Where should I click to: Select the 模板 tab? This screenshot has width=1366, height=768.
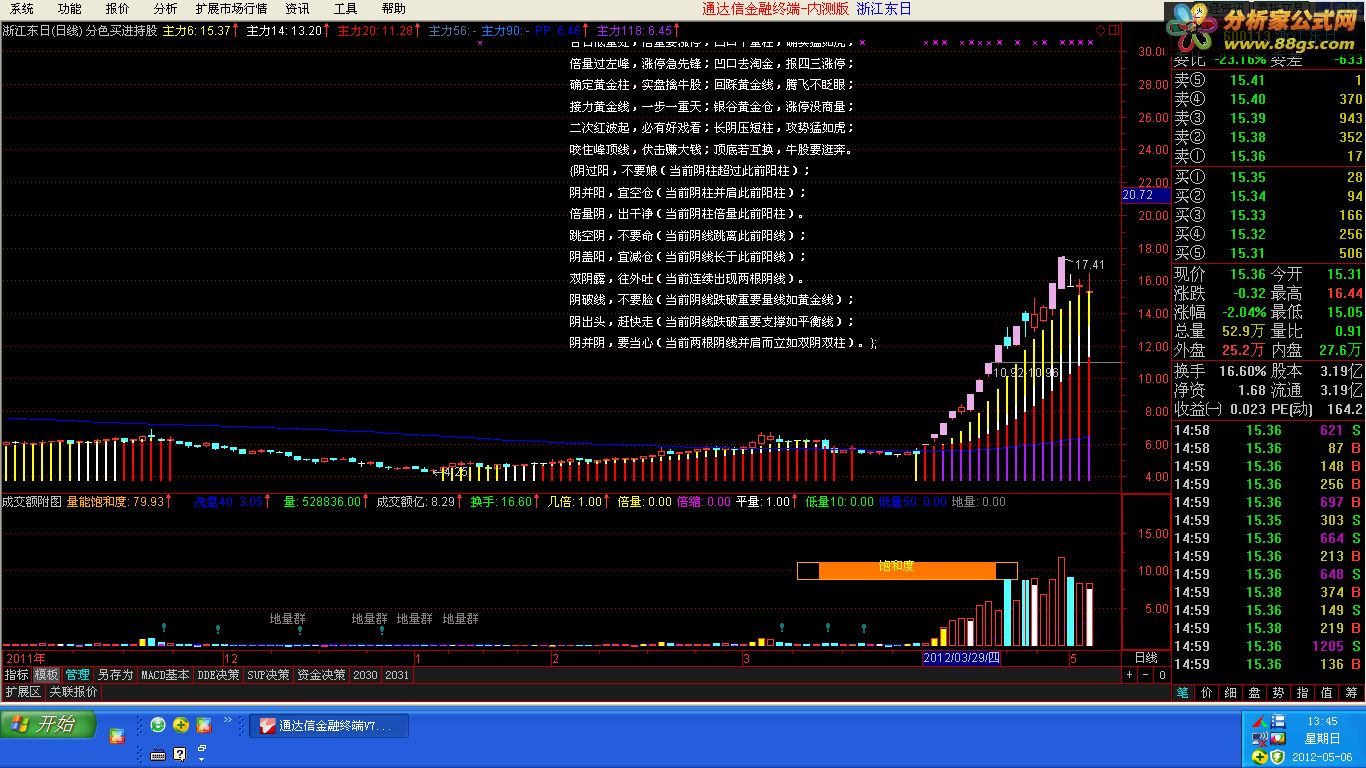pos(46,675)
